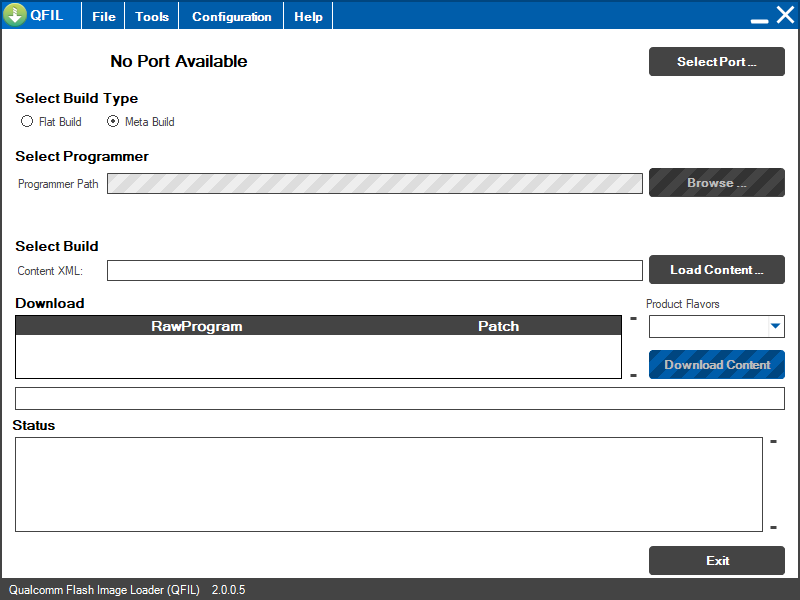This screenshot has width=800, height=600.
Task: Click the QFIL green download logo icon
Action: click(x=15, y=15)
